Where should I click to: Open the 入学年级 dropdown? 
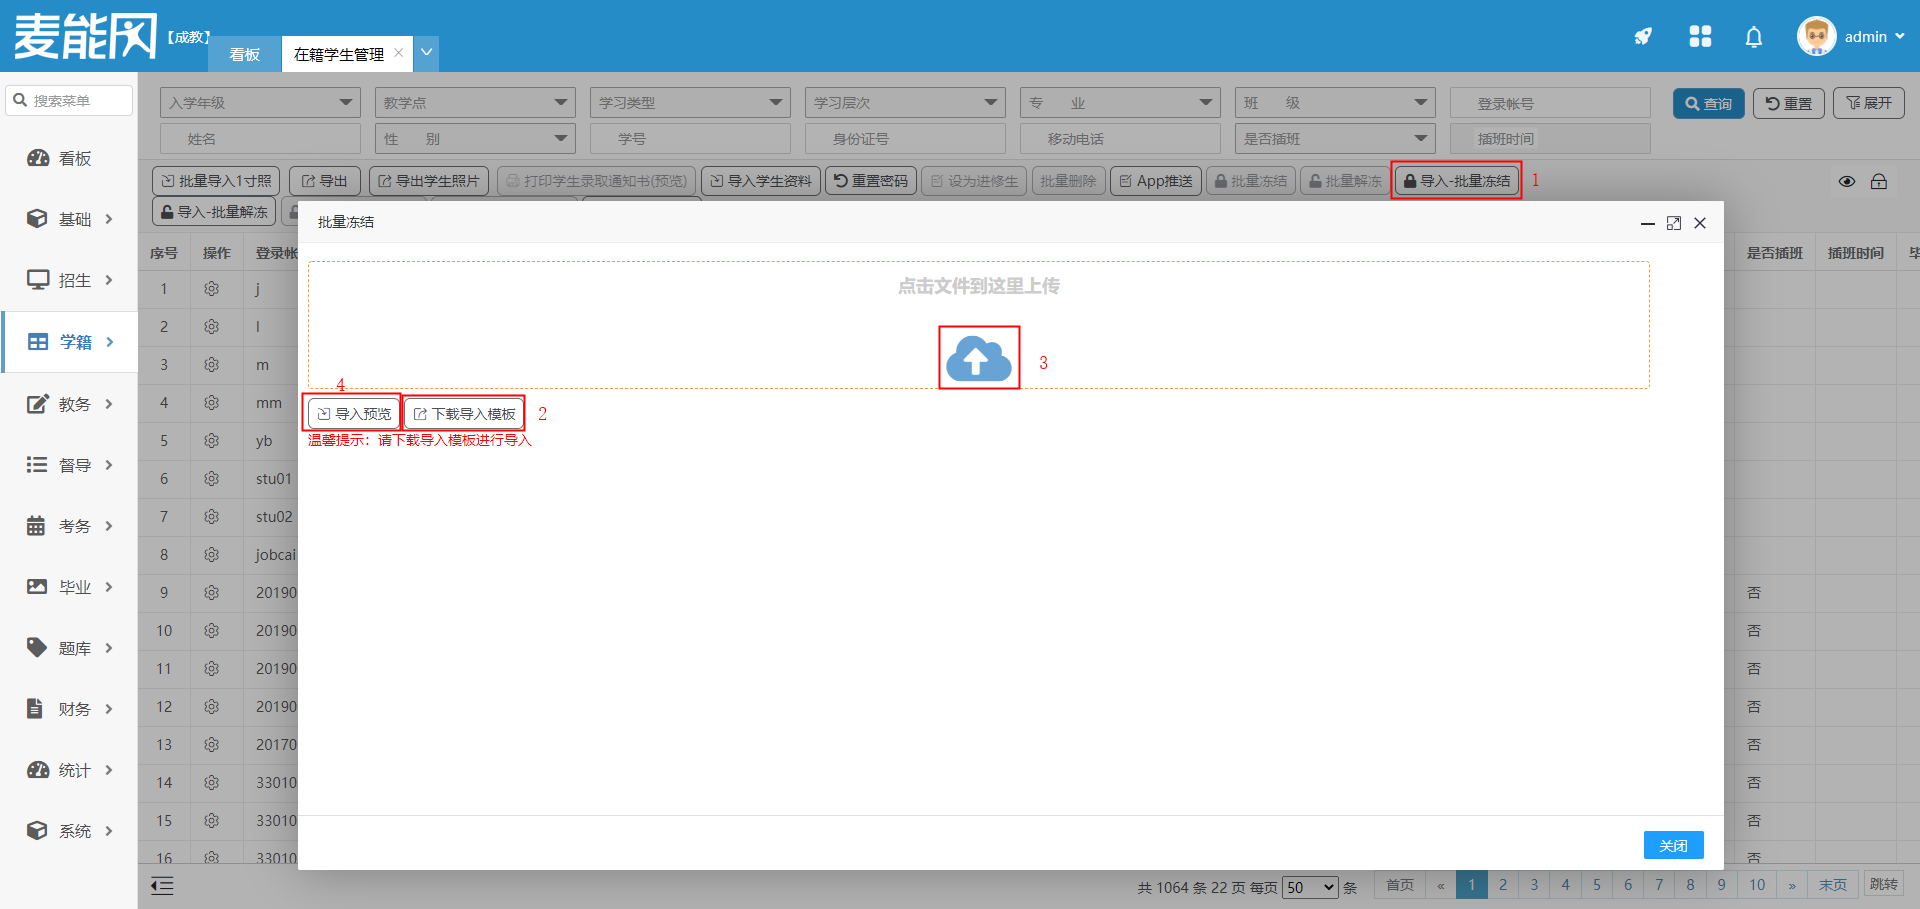[260, 103]
